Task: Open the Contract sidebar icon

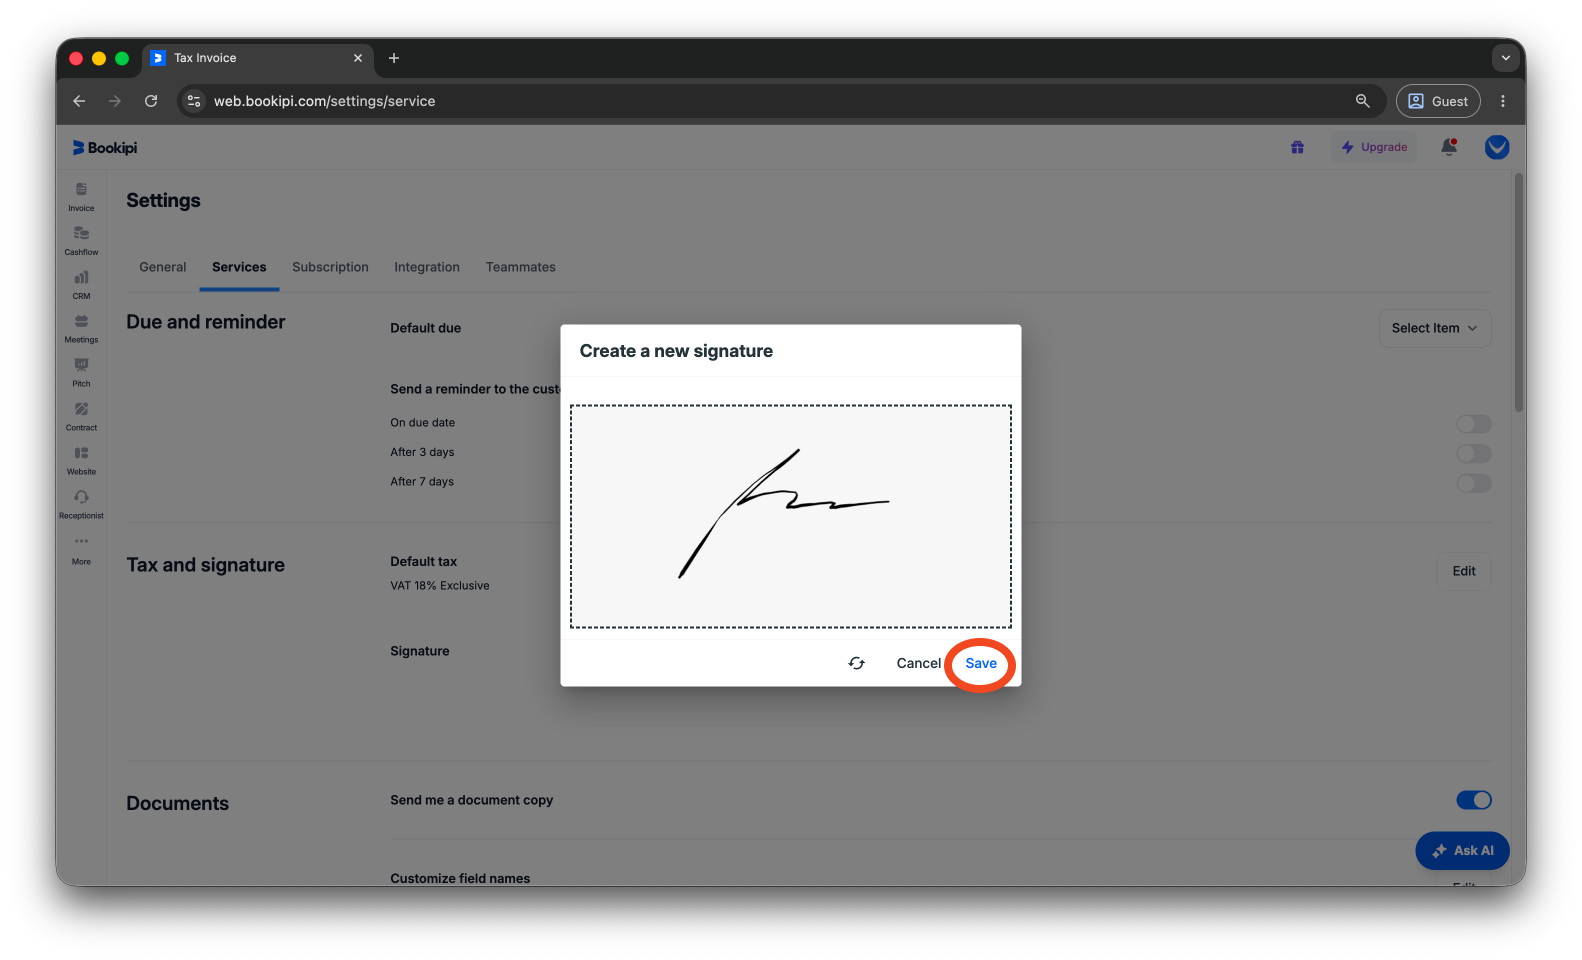Action: pyautogui.click(x=81, y=416)
